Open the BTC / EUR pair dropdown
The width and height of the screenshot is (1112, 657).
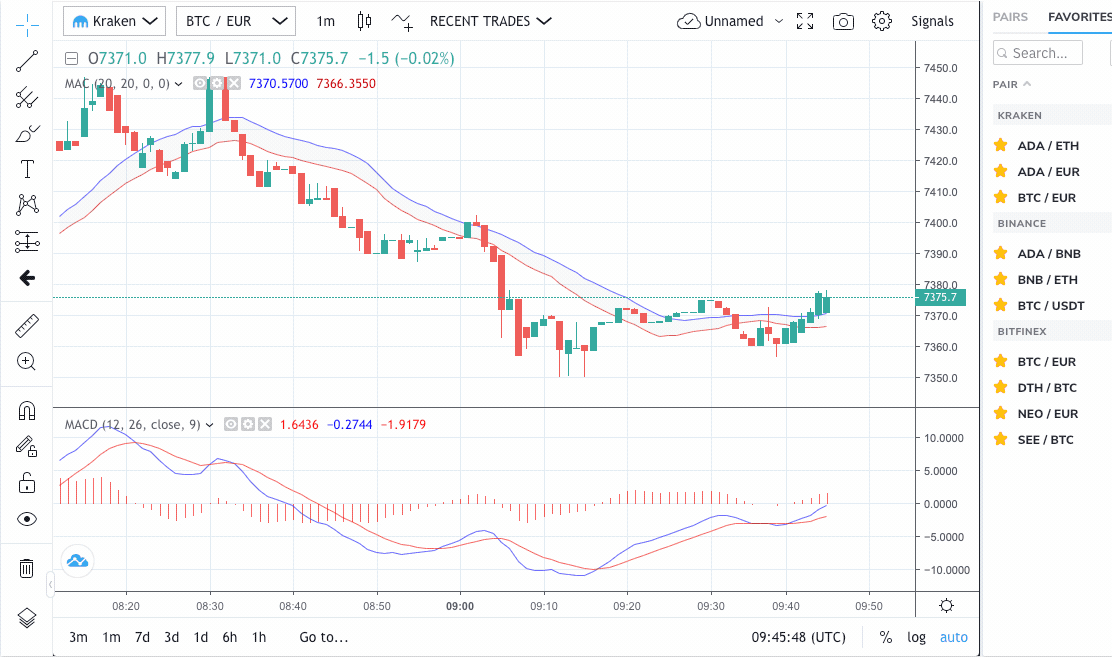click(x=235, y=21)
